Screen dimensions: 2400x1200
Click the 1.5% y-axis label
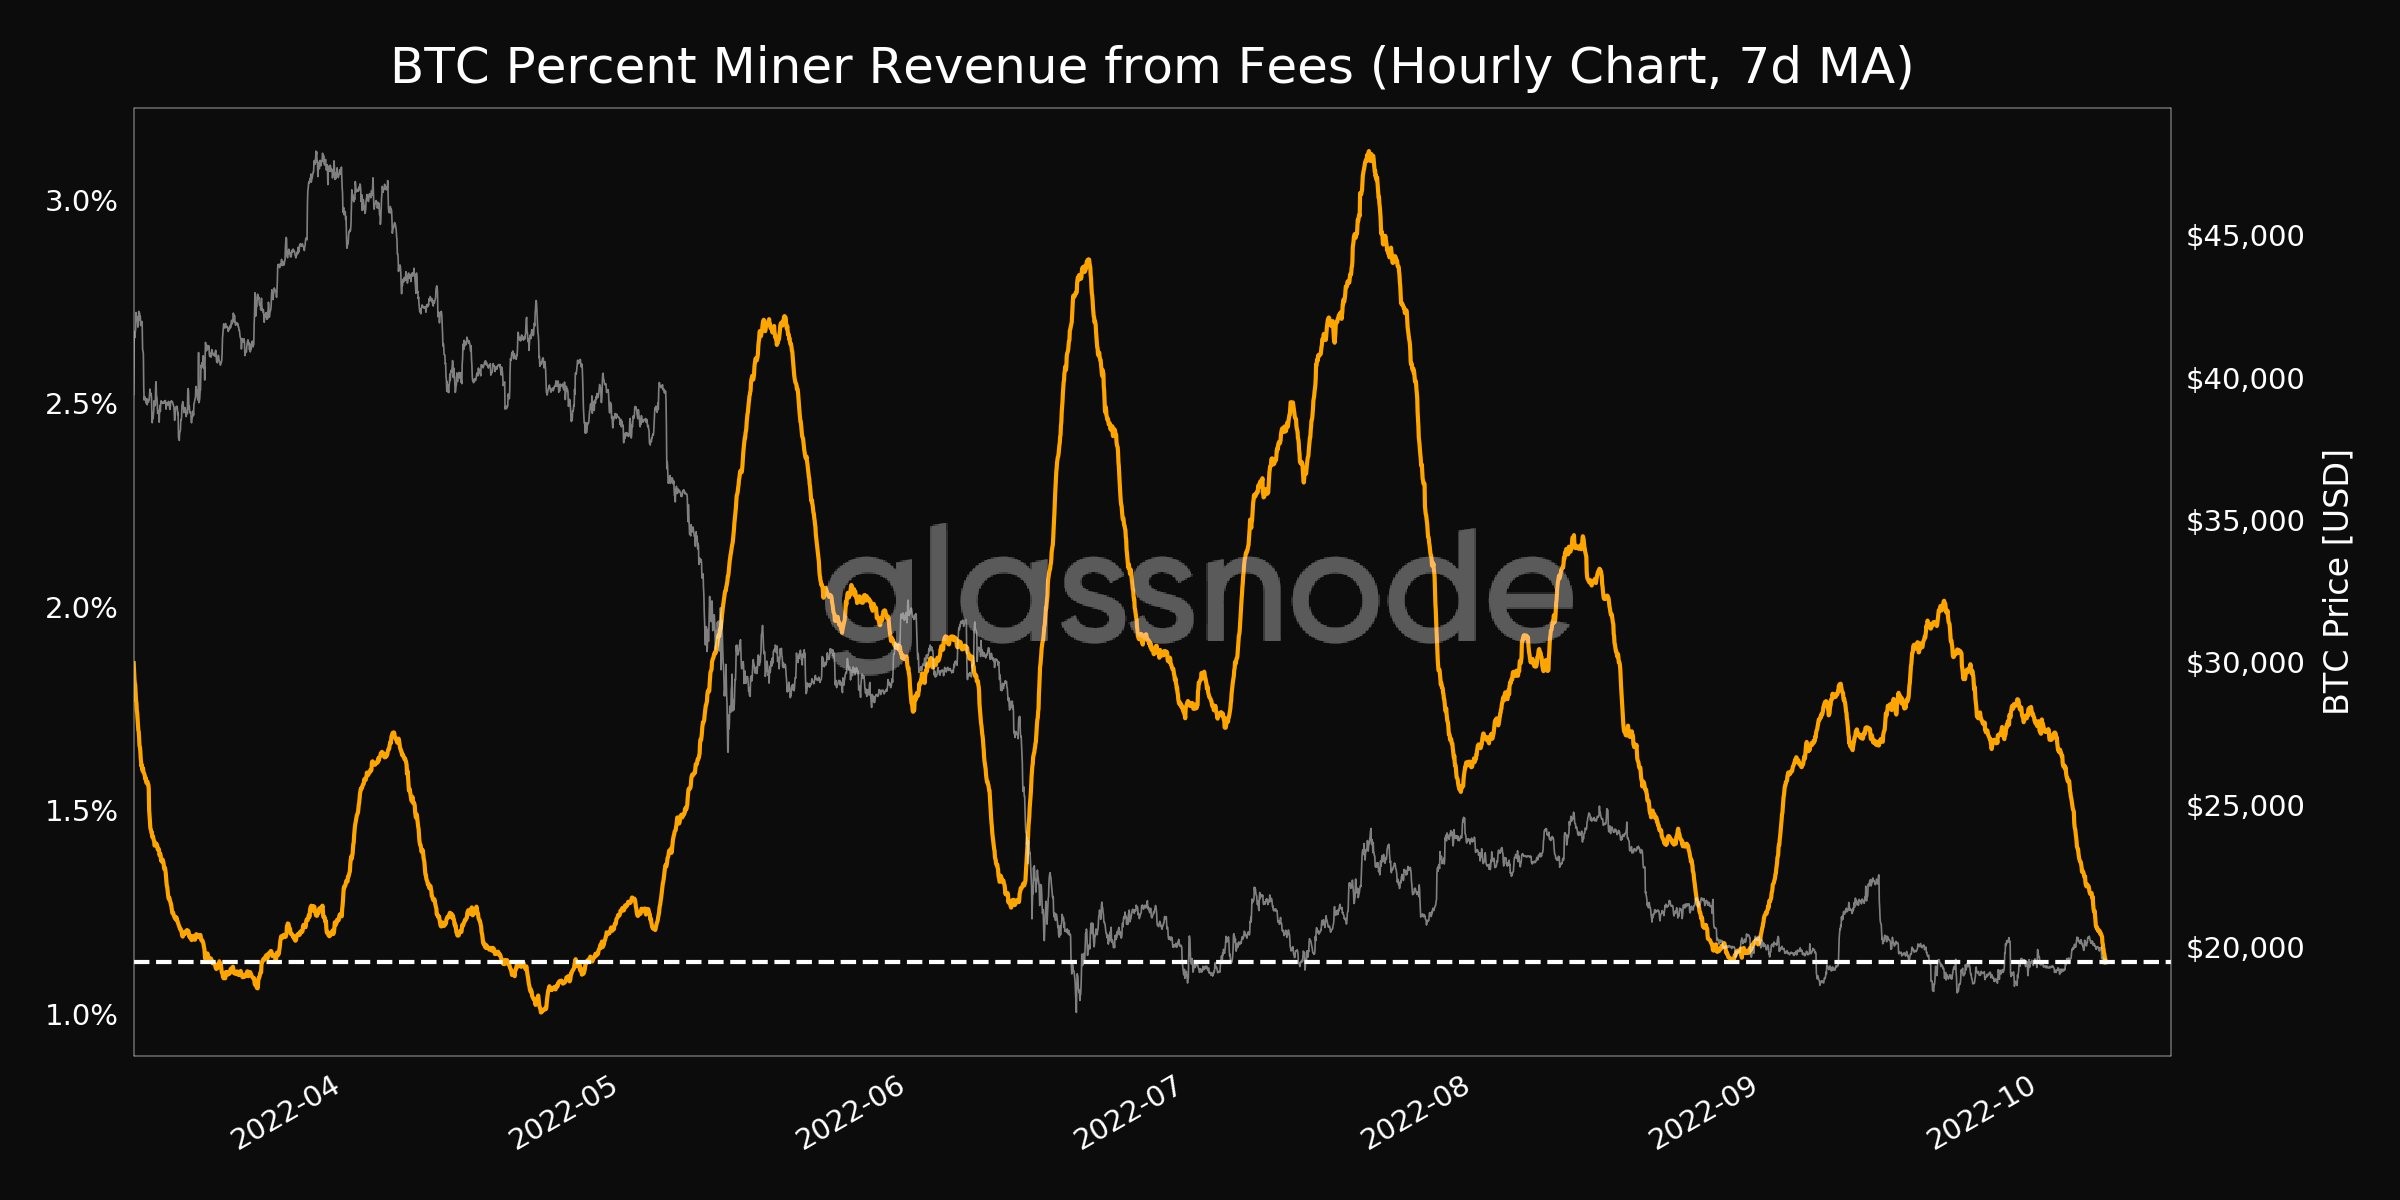[x=81, y=811]
